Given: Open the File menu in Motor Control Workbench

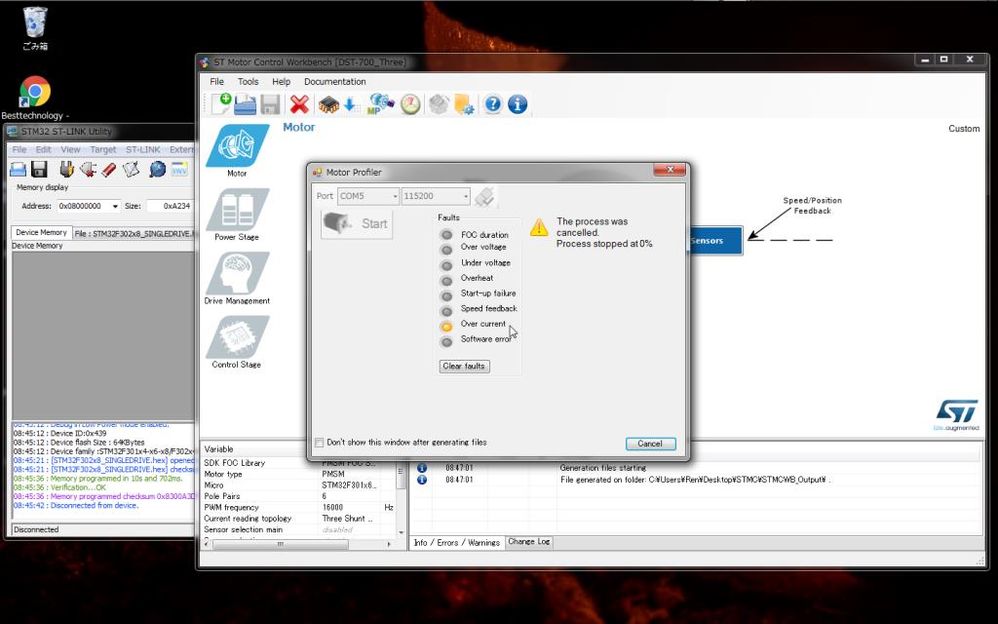Looking at the screenshot, I should click(217, 82).
